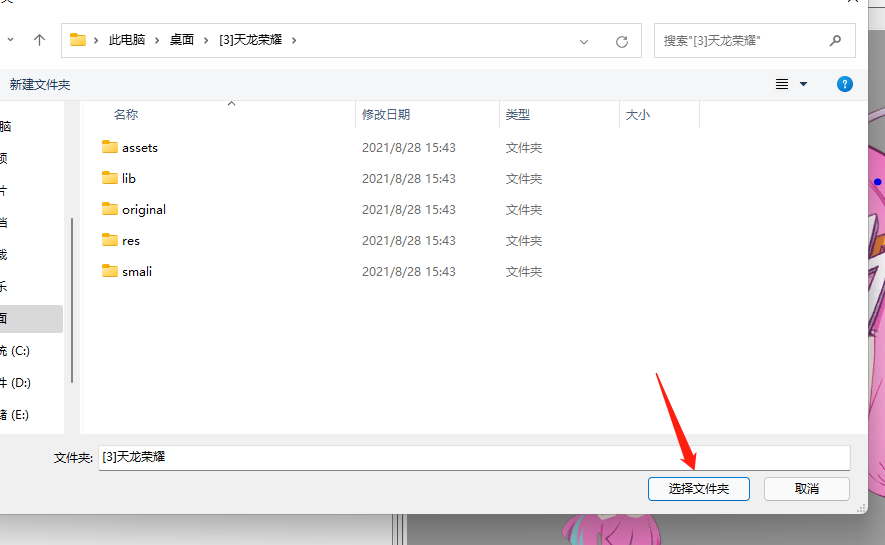Navigate to 桌面 in breadcrumb path
Viewport: 885px width, 545px height.
click(182, 41)
